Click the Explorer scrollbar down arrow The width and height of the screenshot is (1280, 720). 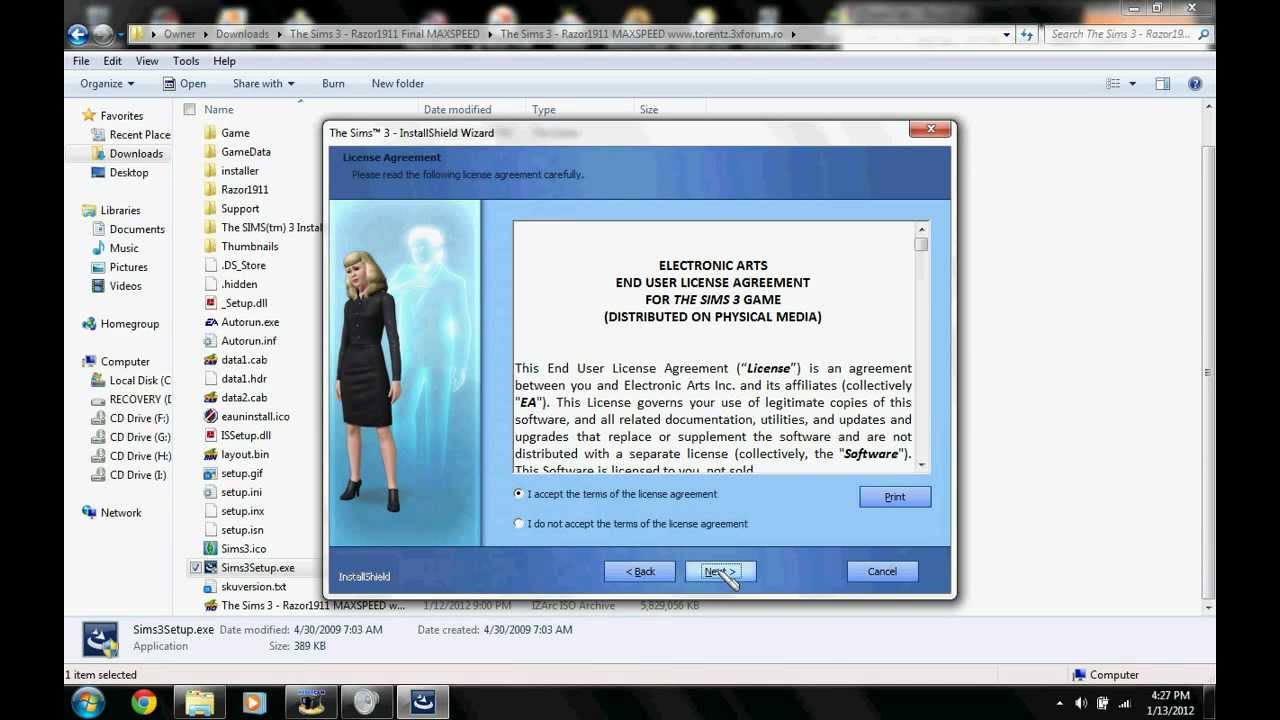1209,607
